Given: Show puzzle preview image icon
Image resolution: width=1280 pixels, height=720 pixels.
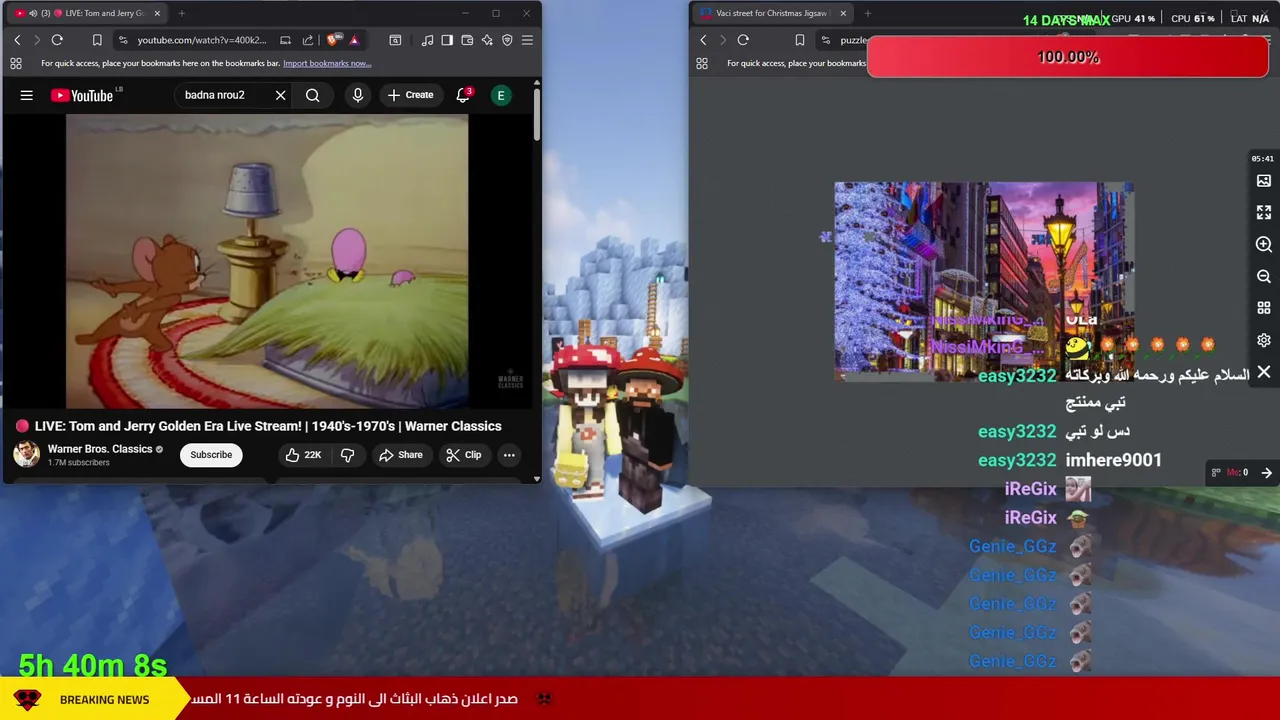Looking at the screenshot, I should pyautogui.click(x=1264, y=181).
